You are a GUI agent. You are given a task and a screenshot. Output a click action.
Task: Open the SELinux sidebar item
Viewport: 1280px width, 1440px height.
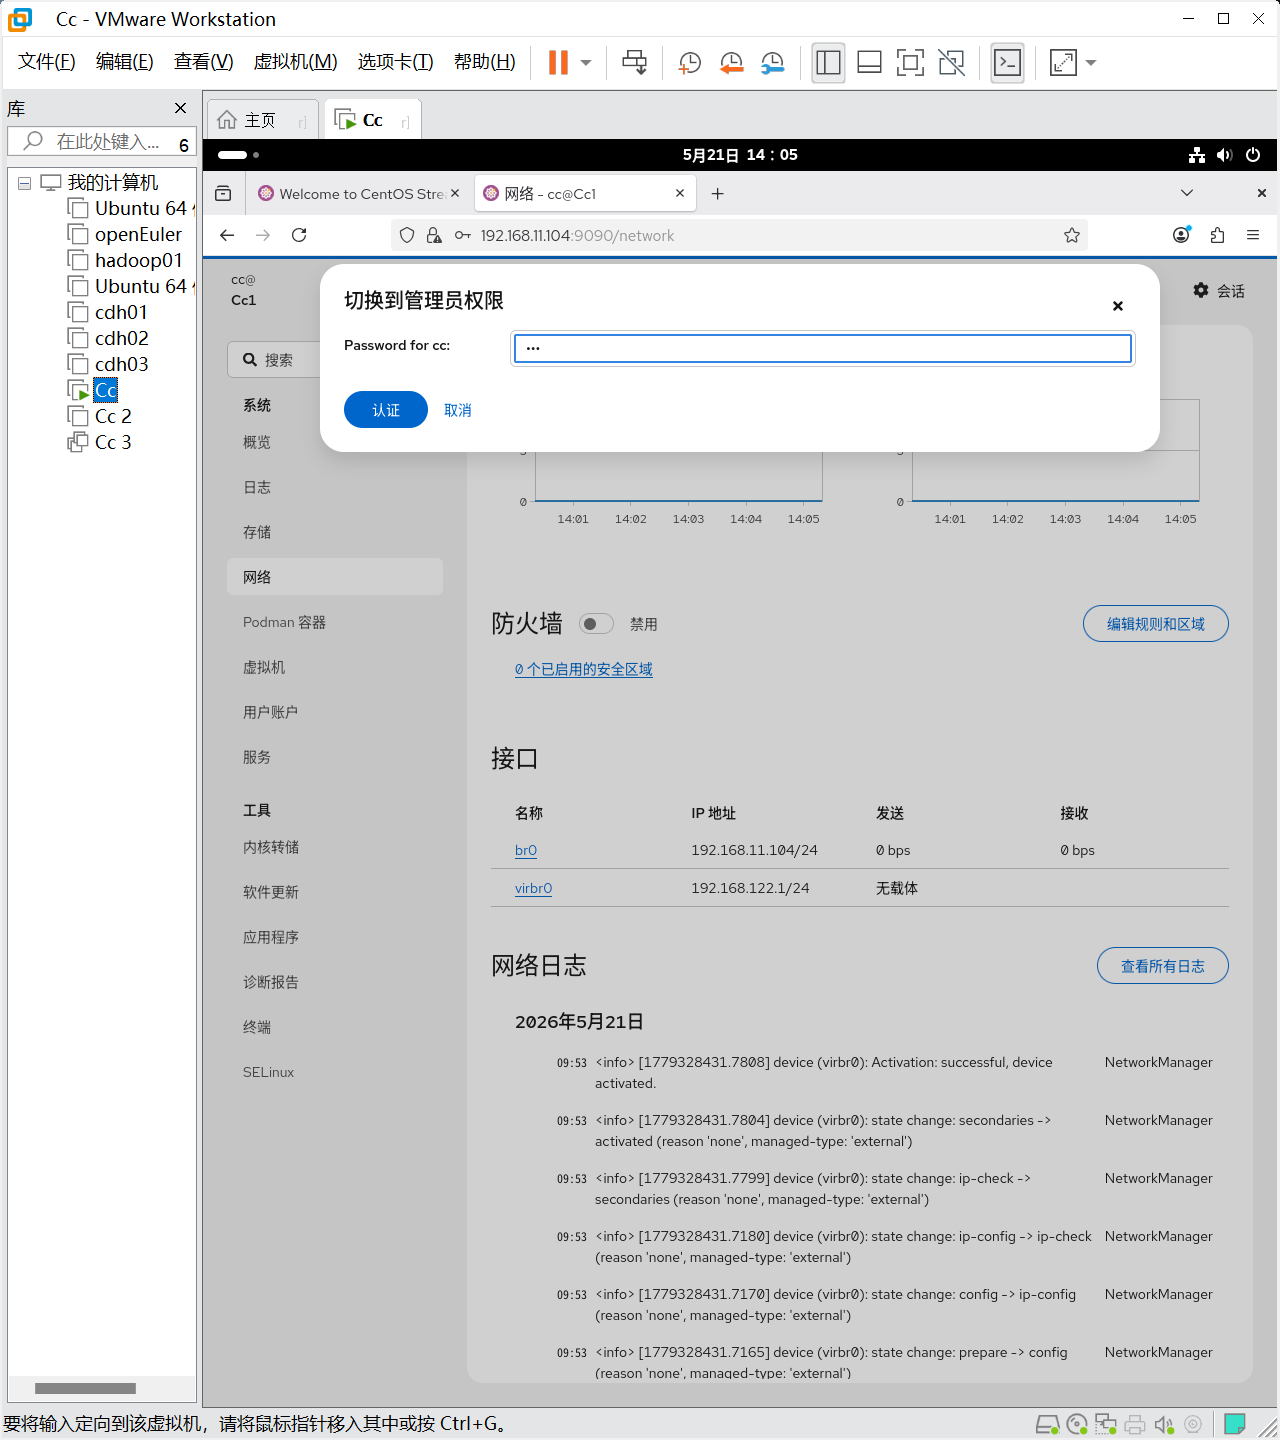(x=335, y=1072)
